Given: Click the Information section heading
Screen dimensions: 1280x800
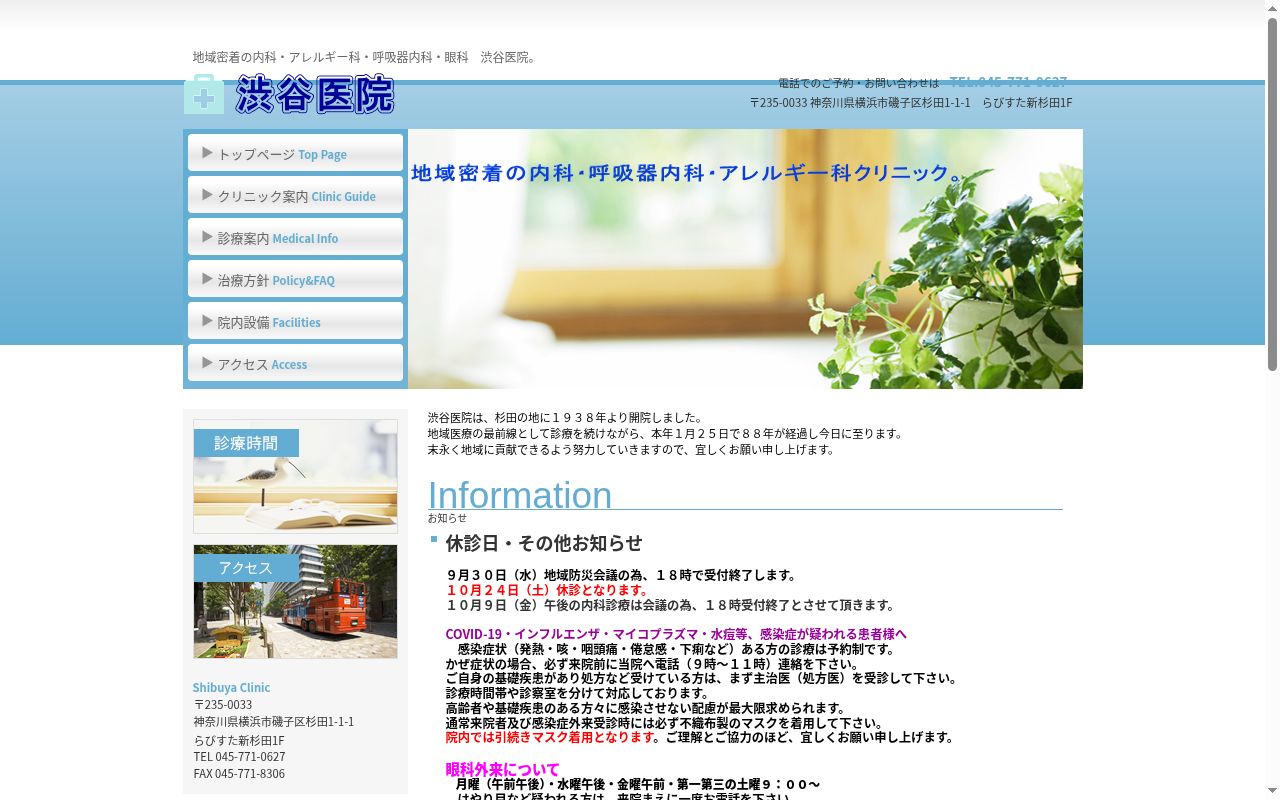Looking at the screenshot, I should pyautogui.click(x=520, y=495).
